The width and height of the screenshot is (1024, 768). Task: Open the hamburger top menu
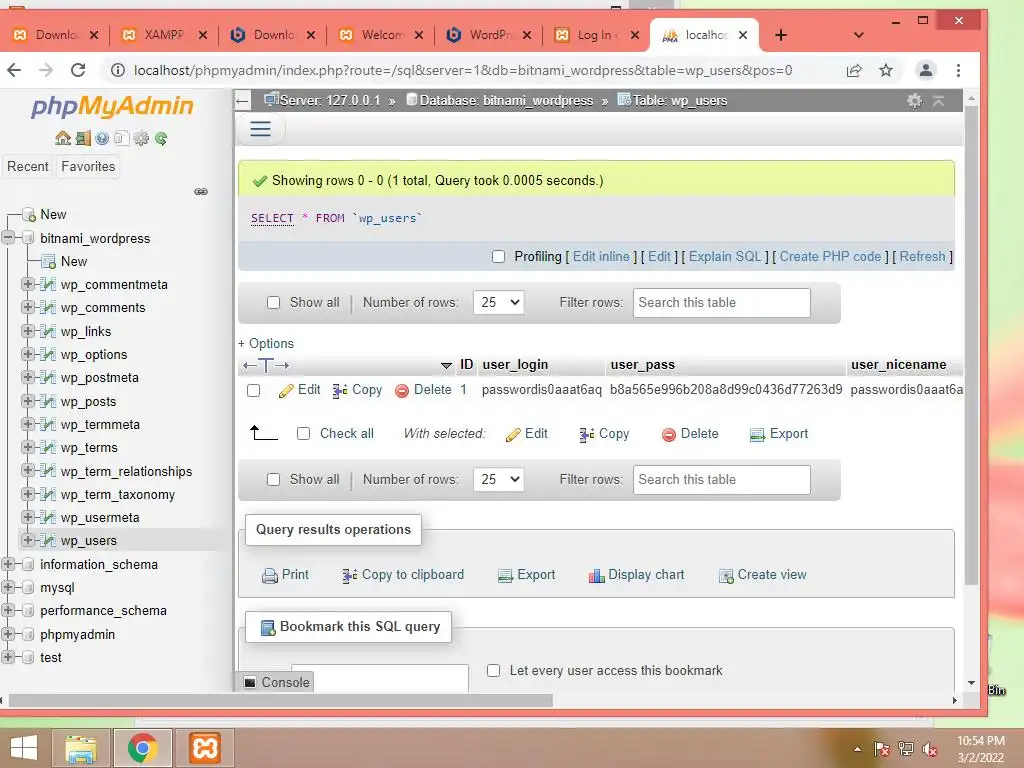pyautogui.click(x=261, y=129)
